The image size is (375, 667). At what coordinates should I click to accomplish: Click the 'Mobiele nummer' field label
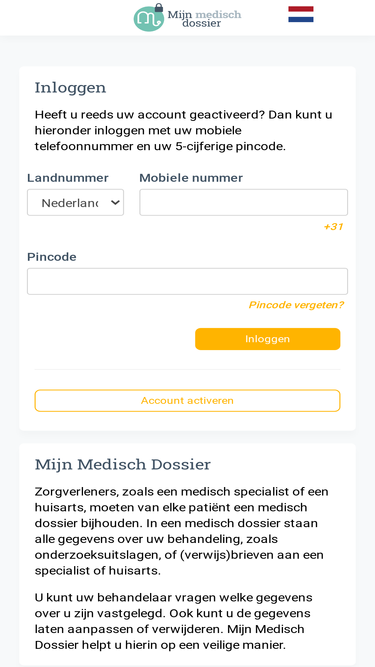pyautogui.click(x=191, y=178)
